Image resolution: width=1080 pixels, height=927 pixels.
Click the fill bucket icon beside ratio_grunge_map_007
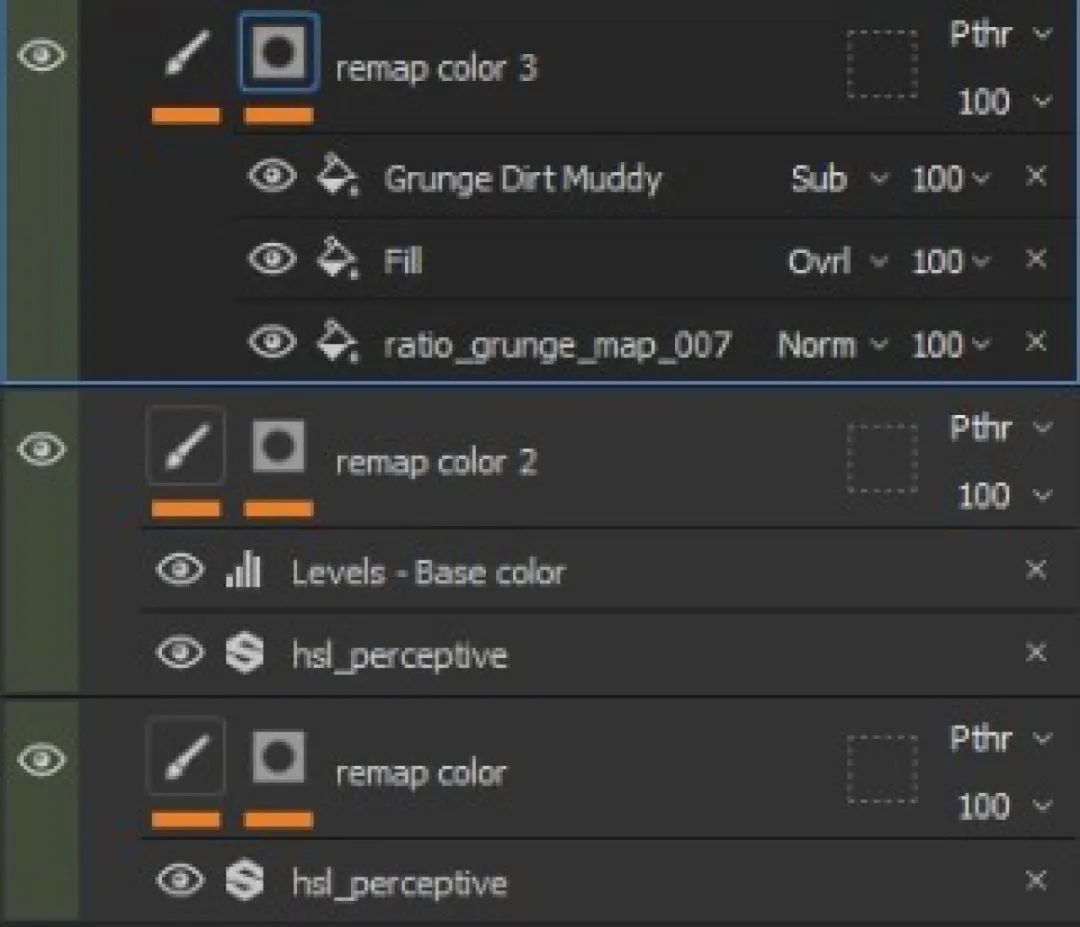337,345
